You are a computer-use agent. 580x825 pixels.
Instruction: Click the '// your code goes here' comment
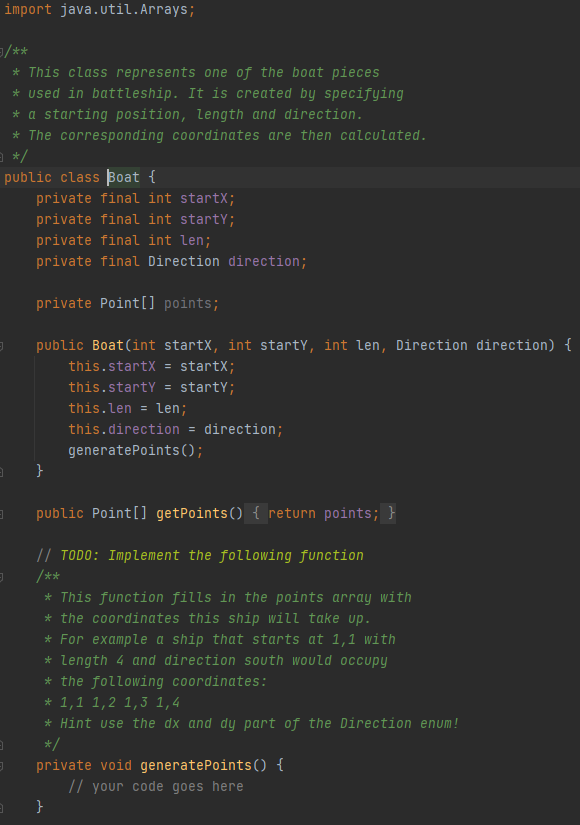[156, 787]
